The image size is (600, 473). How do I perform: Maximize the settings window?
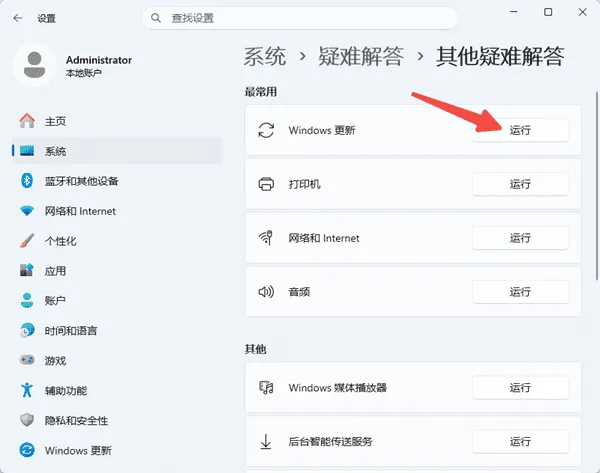548,12
